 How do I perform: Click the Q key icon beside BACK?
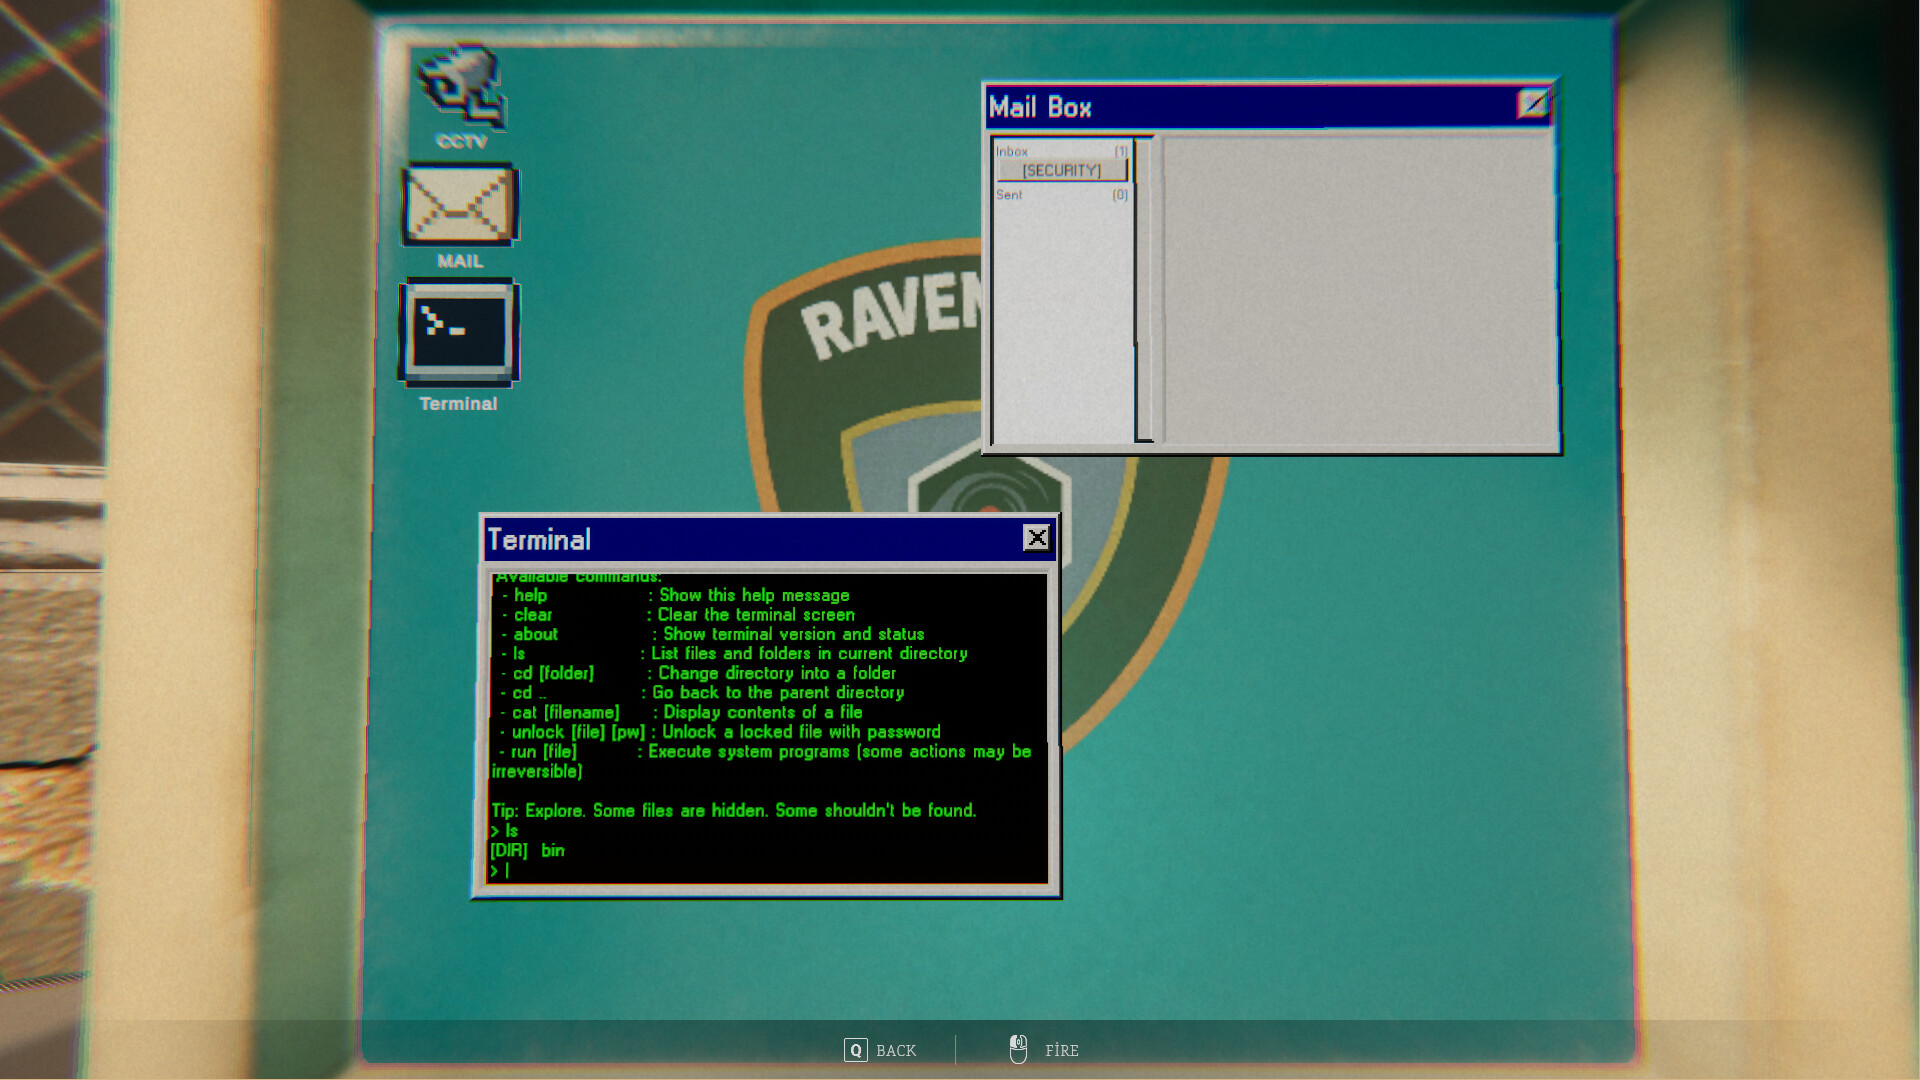pyautogui.click(x=855, y=1050)
